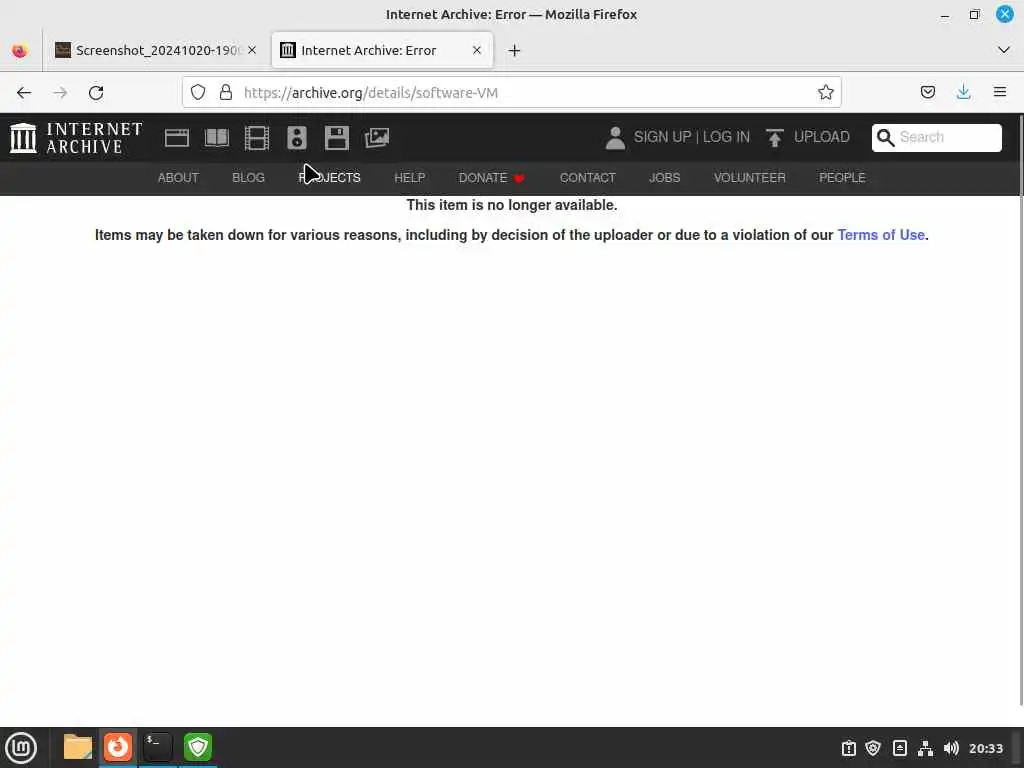The height and width of the screenshot is (768, 1024).
Task: Open the update manager shield tray icon
Action: [x=873, y=748]
